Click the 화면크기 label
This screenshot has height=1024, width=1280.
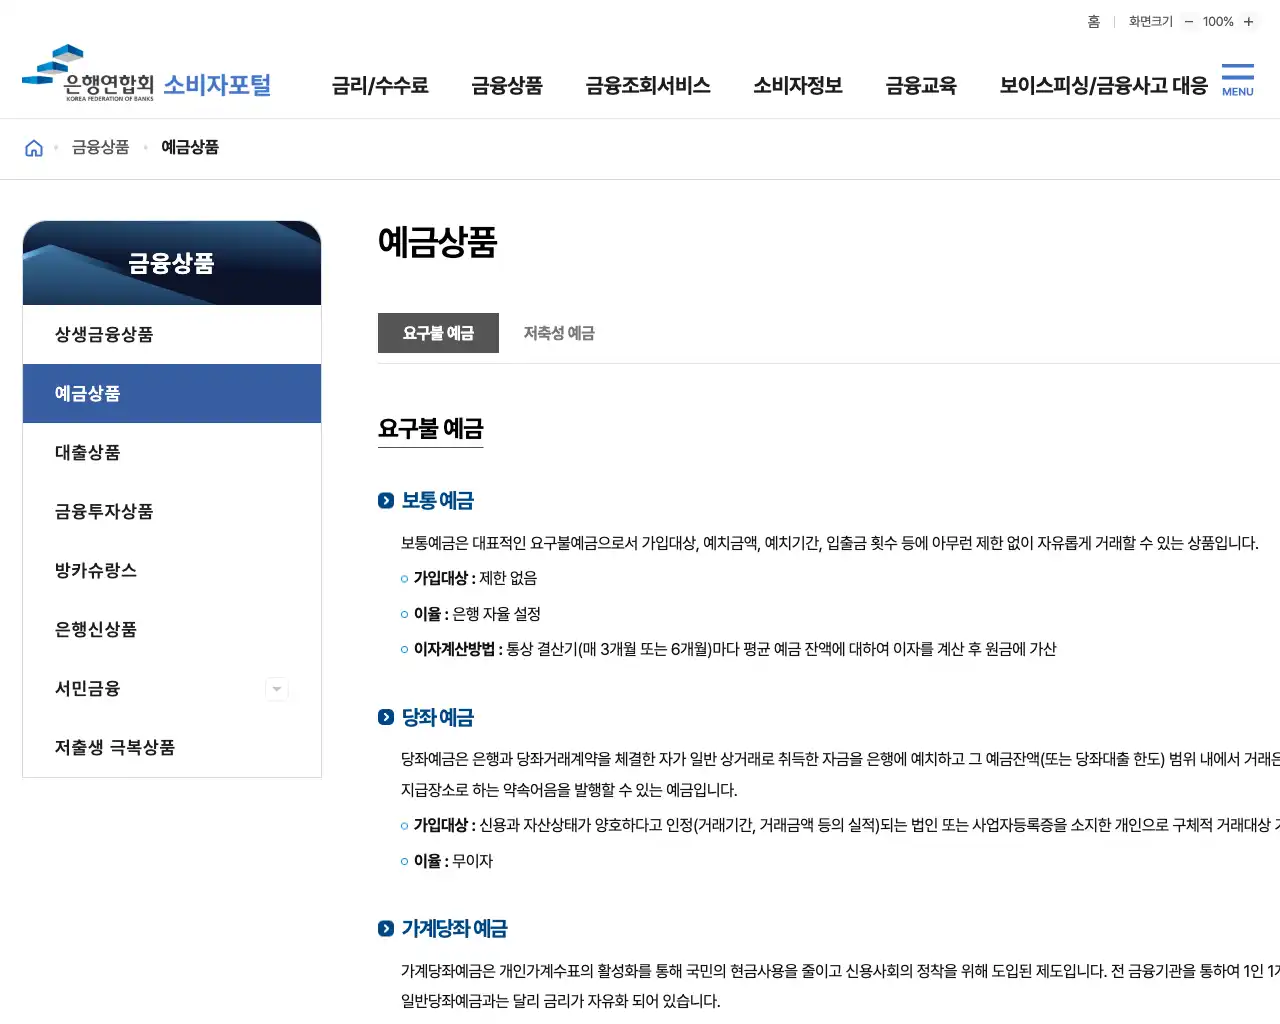(x=1151, y=22)
